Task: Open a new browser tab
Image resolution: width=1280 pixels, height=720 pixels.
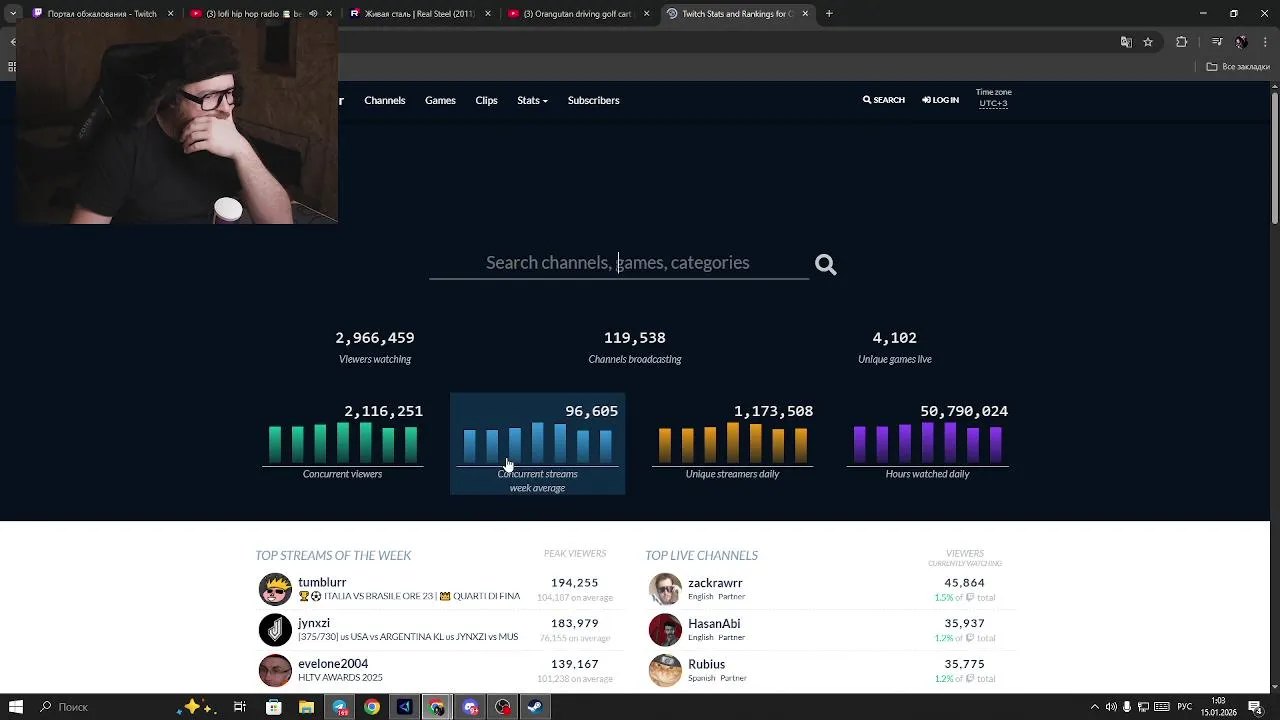Action: pyautogui.click(x=829, y=14)
